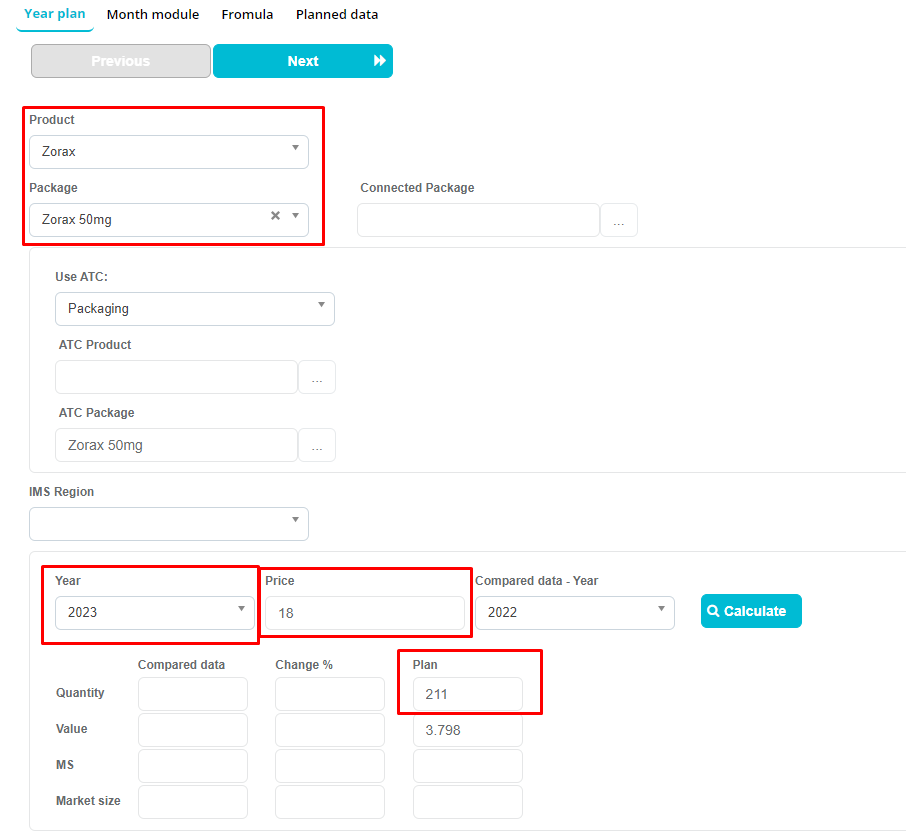The width and height of the screenshot is (906, 837).
Task: Click the magnifier Calculate button
Action: [x=751, y=611]
